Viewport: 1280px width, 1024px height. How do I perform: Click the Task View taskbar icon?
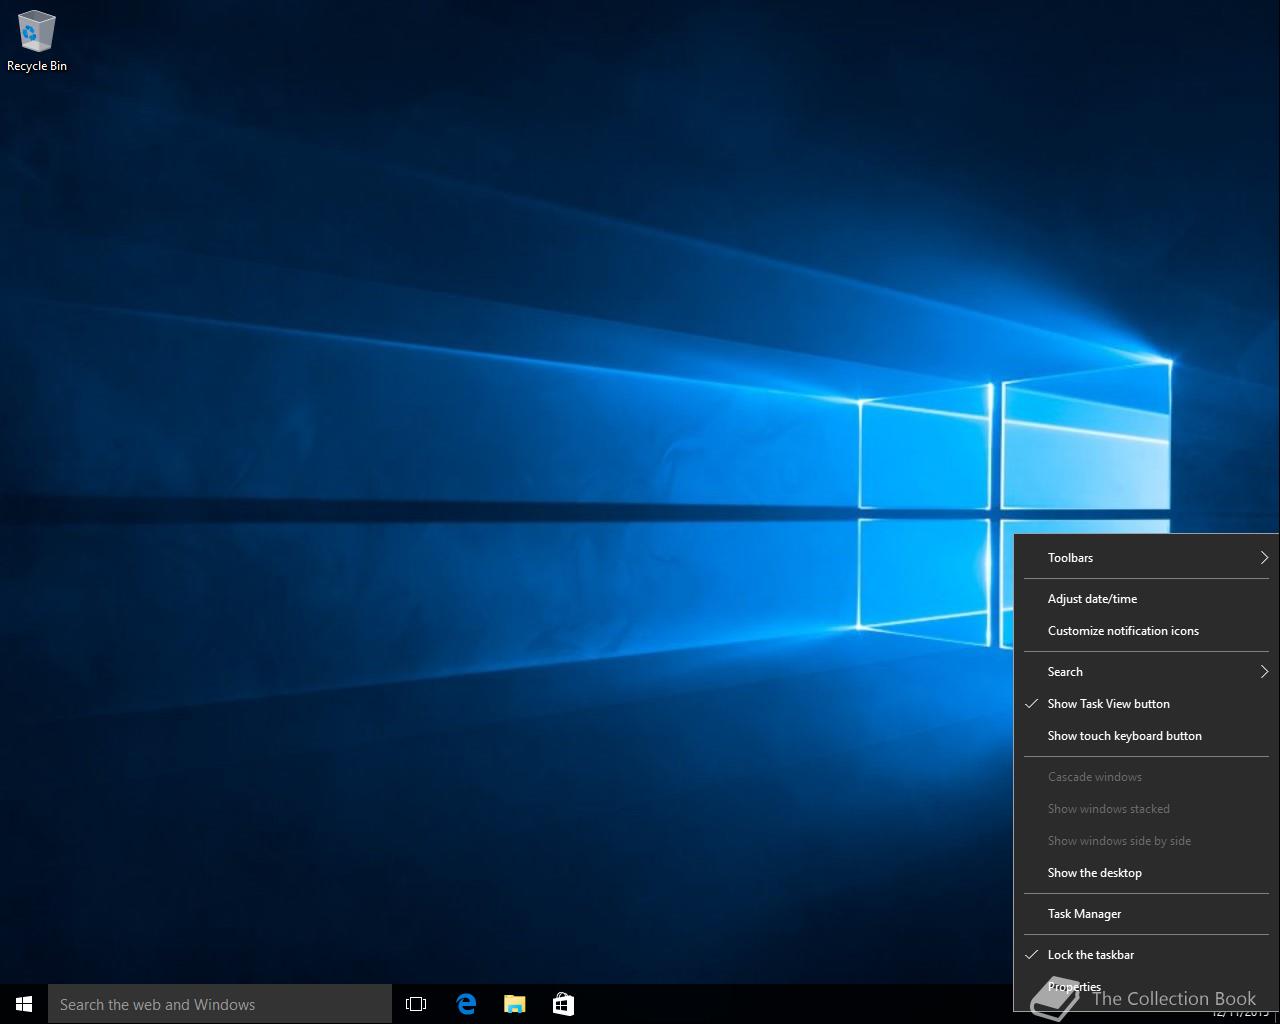416,1004
